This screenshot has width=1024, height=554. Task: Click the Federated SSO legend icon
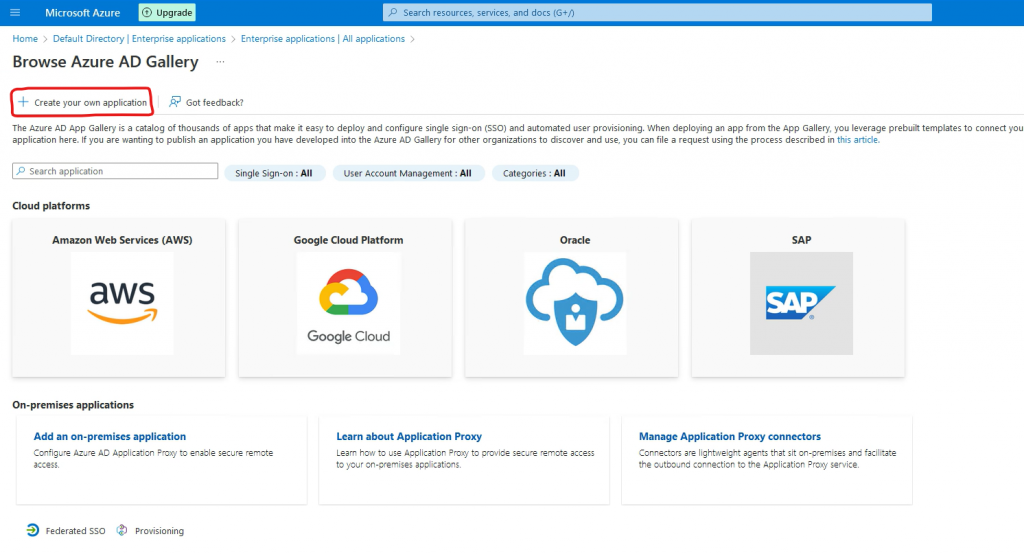pyautogui.click(x=33, y=530)
